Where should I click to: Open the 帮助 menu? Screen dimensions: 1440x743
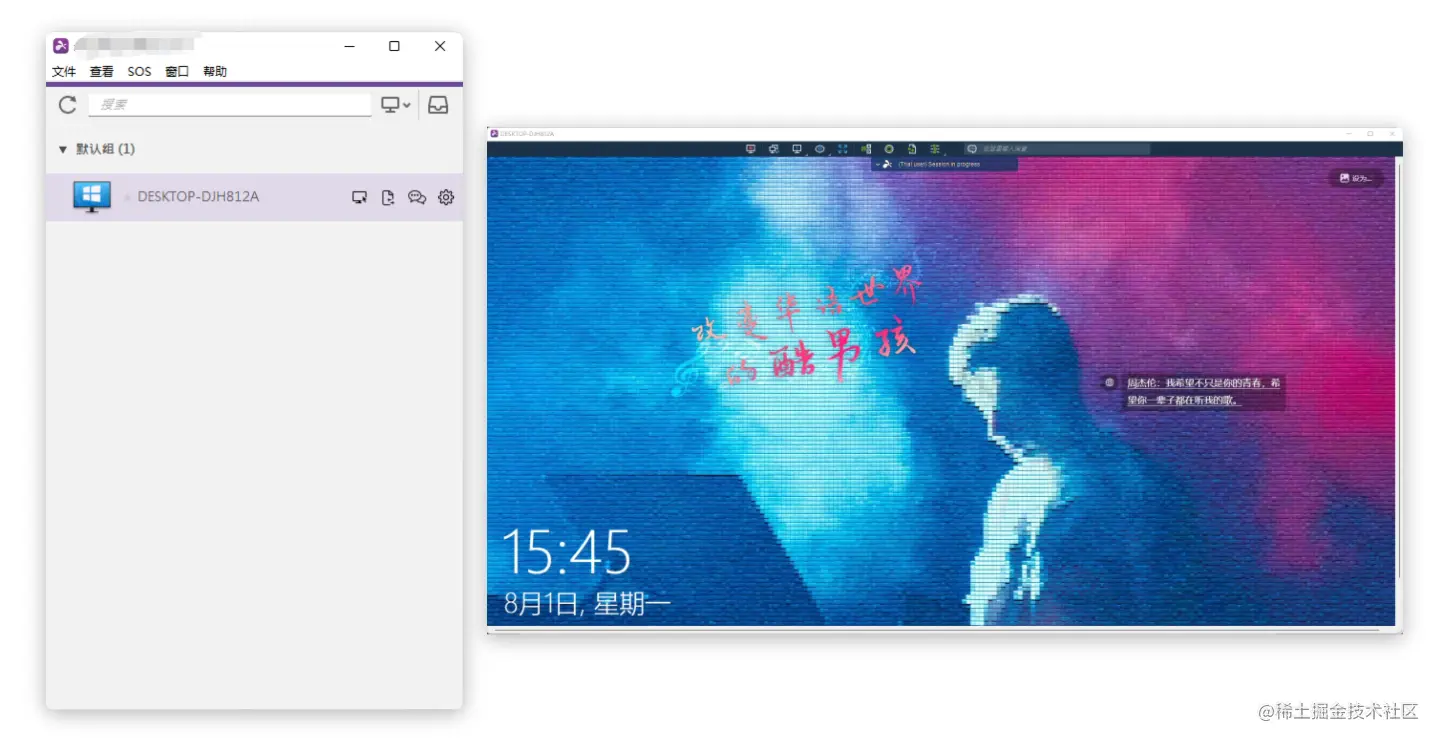215,72
